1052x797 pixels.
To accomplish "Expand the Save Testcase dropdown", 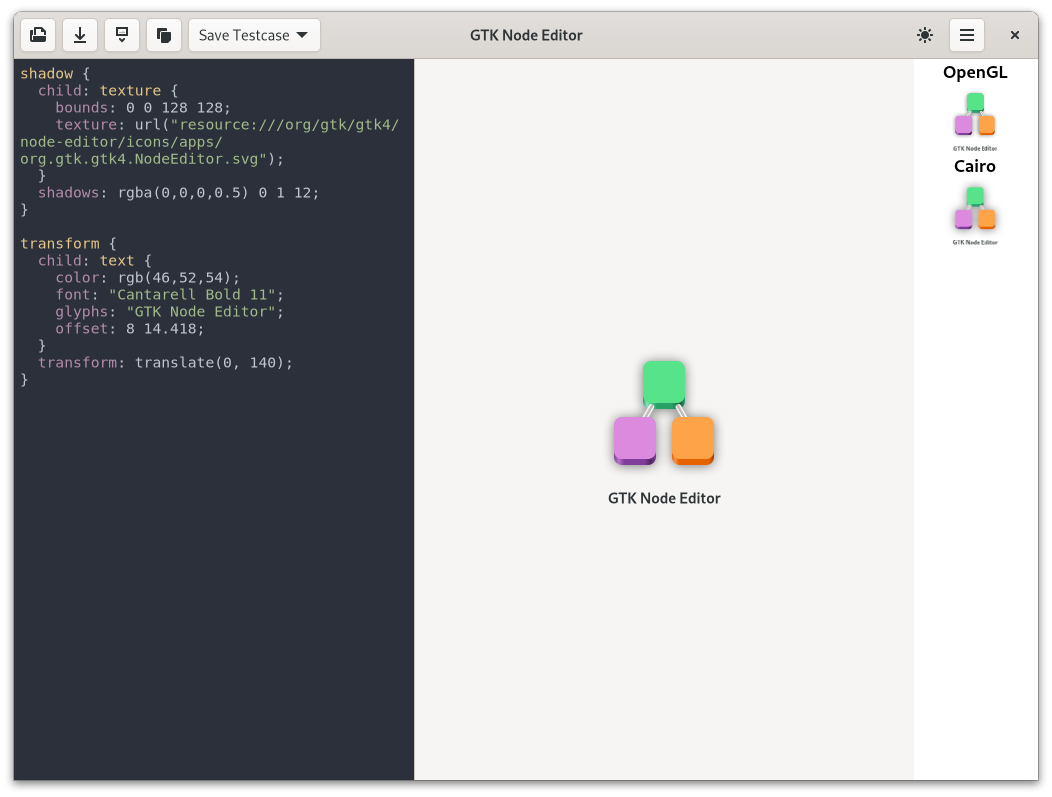I will coord(254,35).
